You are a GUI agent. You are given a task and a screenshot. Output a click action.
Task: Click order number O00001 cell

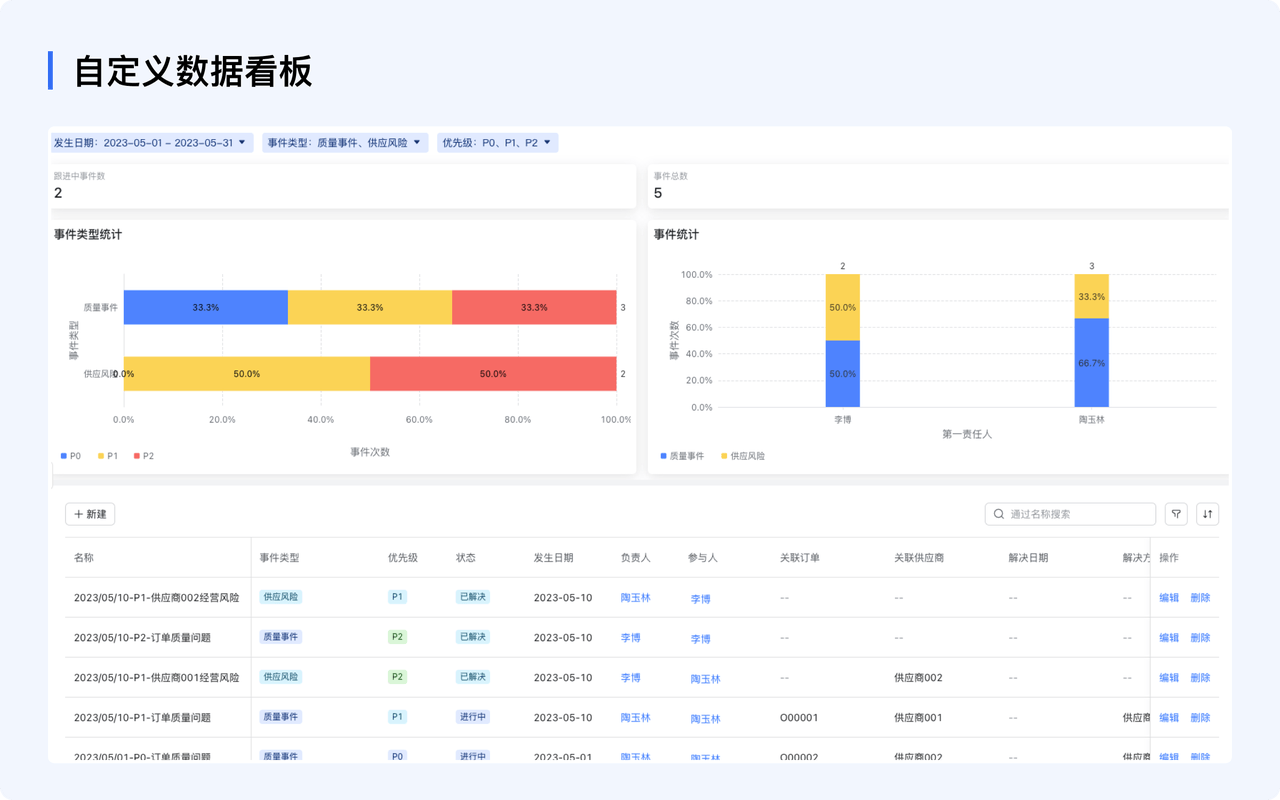(x=799, y=718)
